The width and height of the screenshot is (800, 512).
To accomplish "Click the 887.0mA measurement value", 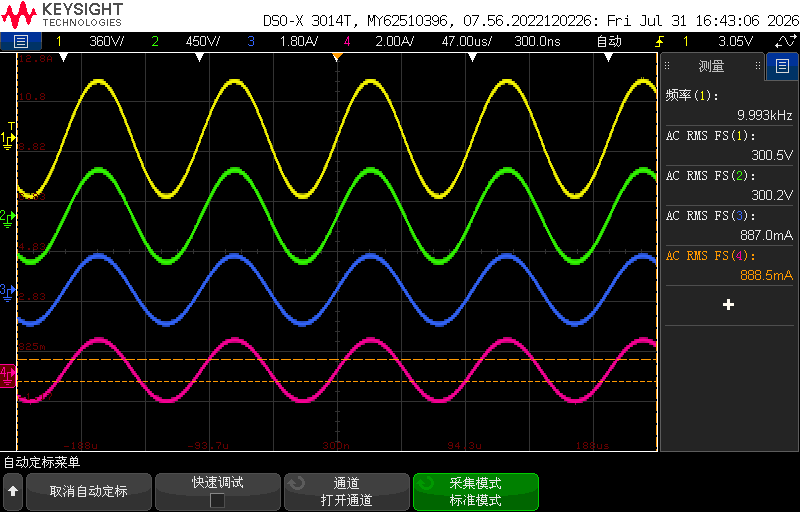I will pyautogui.click(x=766, y=235).
